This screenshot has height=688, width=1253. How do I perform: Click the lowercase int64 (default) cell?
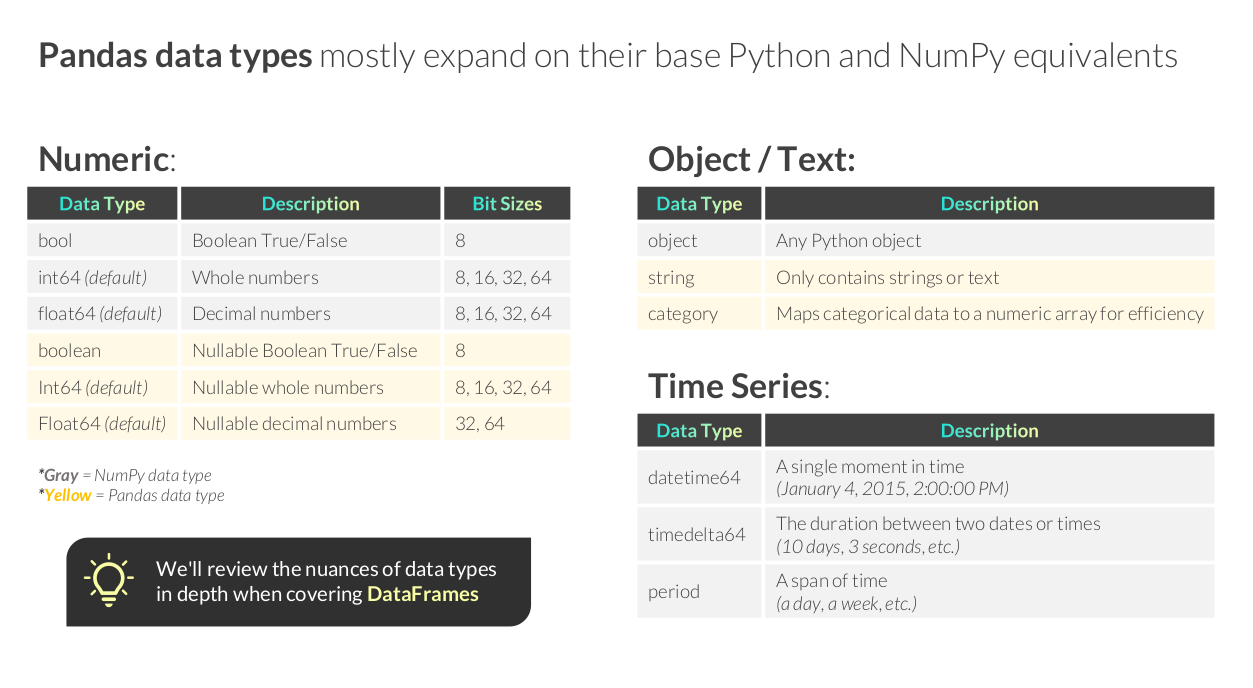coord(93,278)
